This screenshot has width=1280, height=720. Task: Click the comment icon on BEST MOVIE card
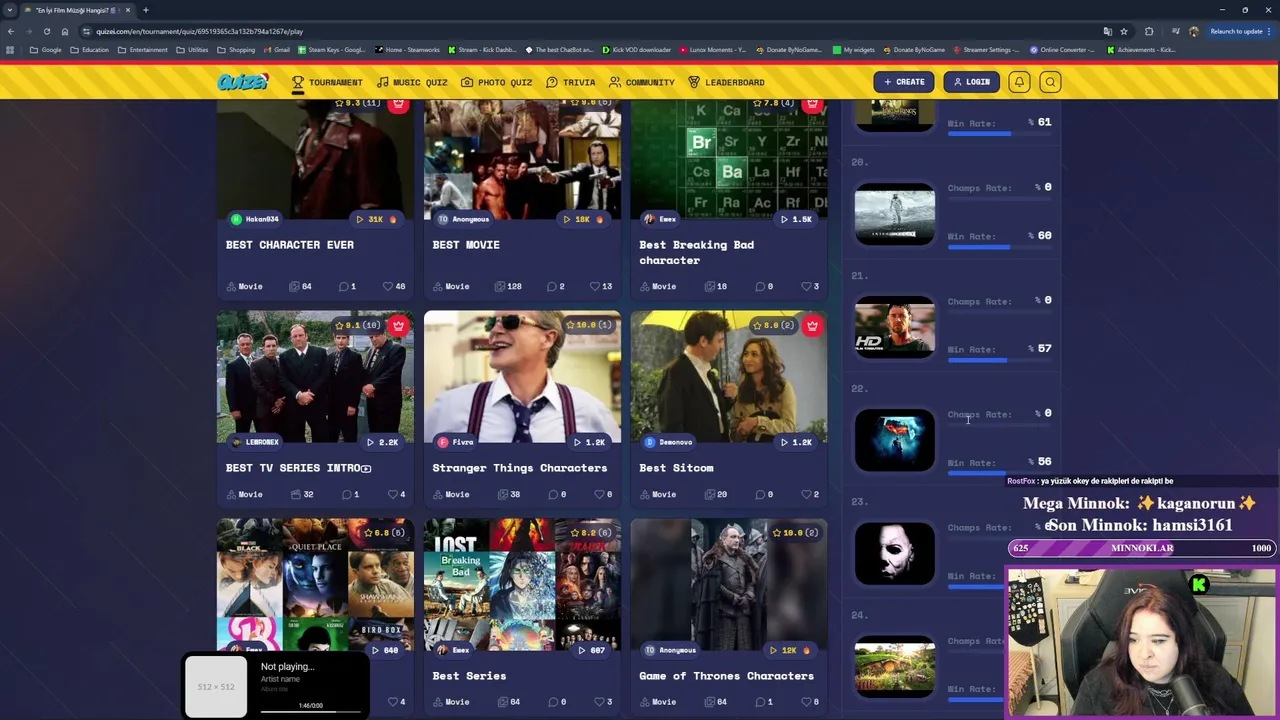pyautogui.click(x=551, y=286)
